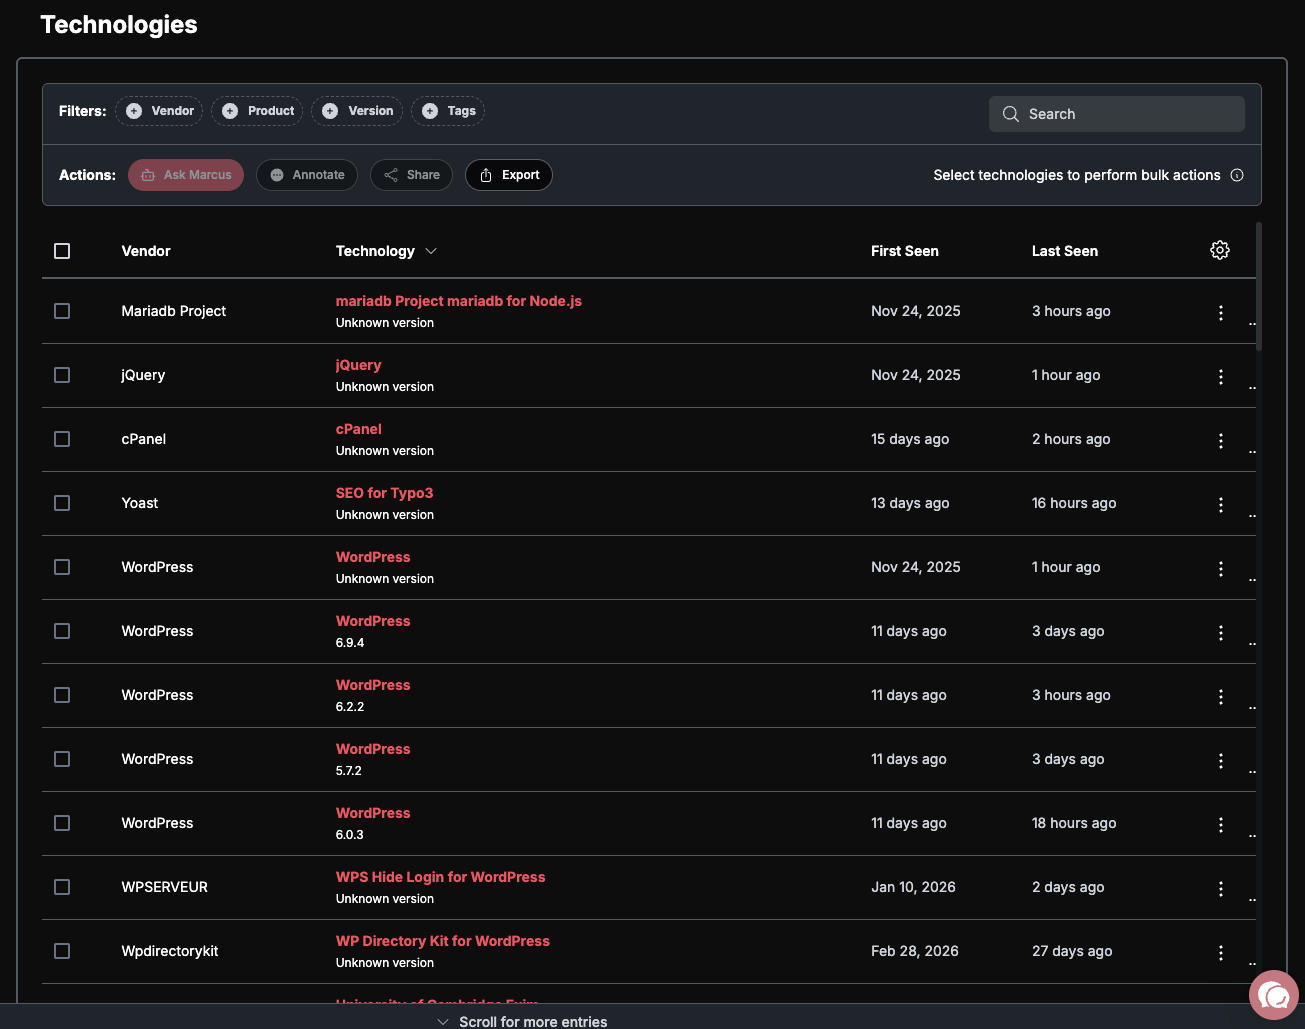Open row menu for WordPress Unknown version
Viewport: 1305px width, 1029px height.
(1221, 568)
